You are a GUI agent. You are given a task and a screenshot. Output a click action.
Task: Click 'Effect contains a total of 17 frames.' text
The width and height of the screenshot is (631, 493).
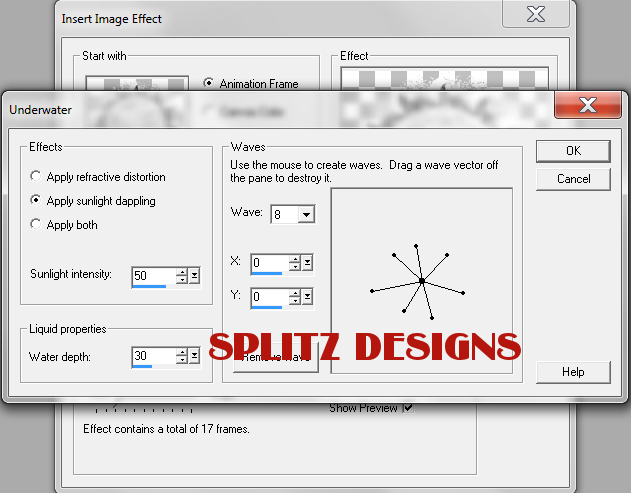166,429
